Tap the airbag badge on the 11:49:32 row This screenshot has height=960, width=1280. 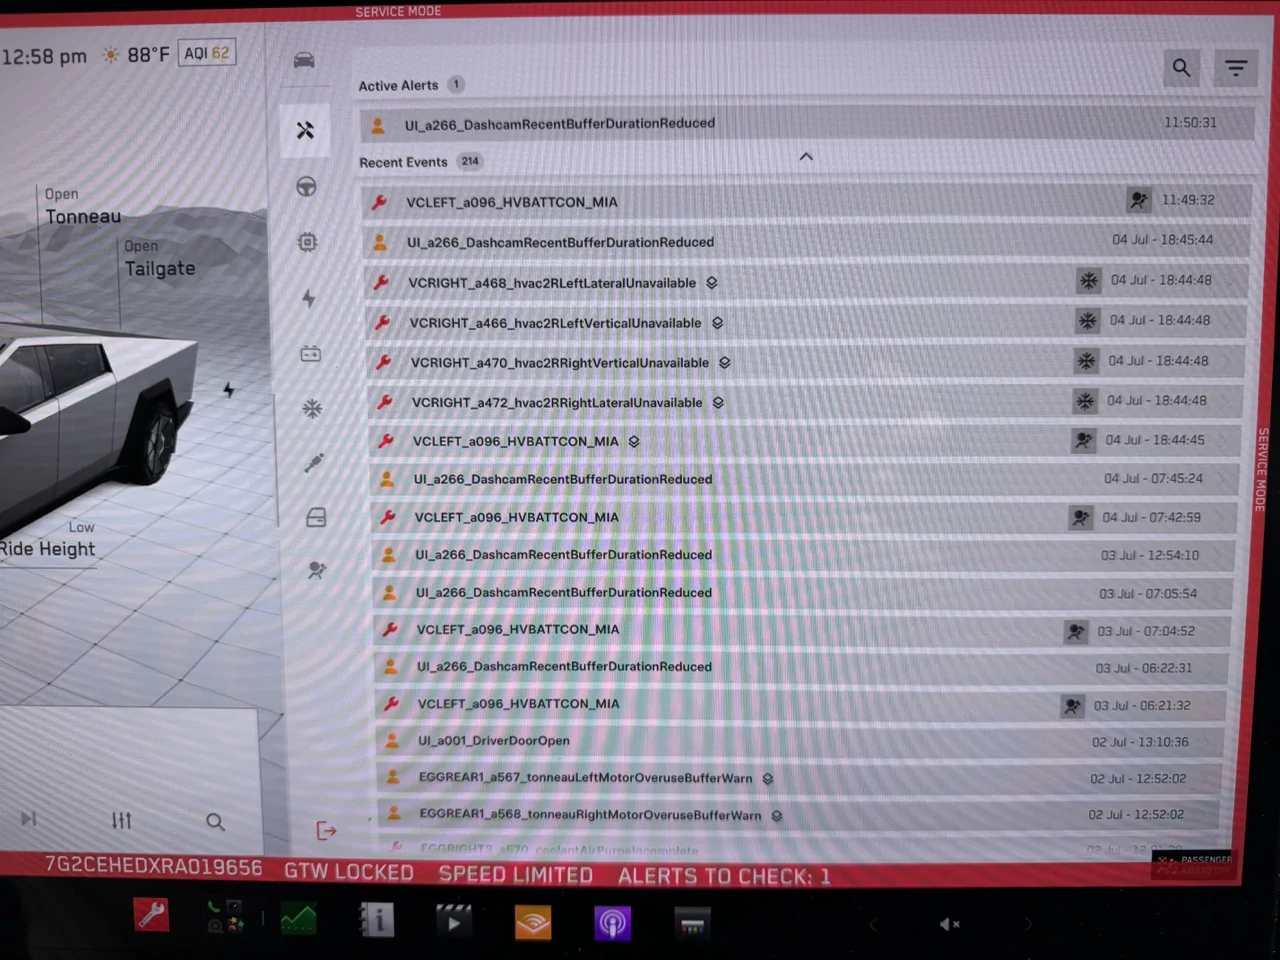1139,200
